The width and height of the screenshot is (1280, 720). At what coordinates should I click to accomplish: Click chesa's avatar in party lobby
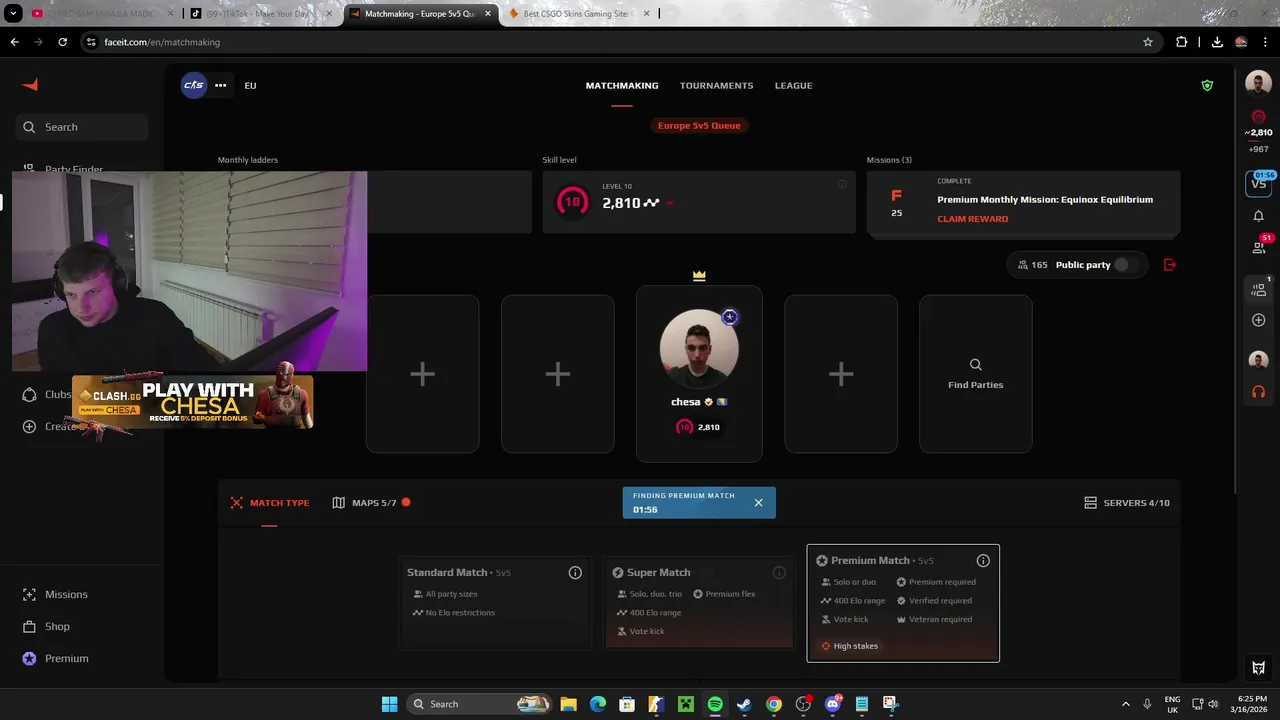tap(699, 349)
